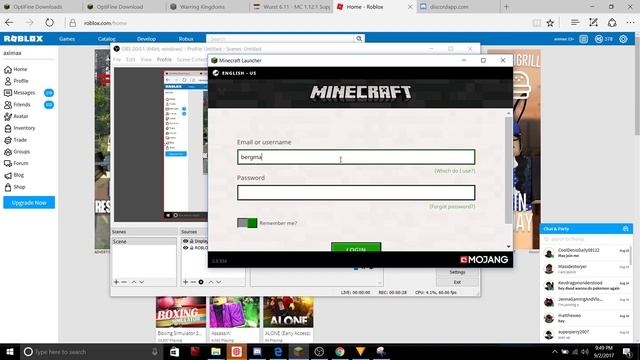
Task: Move scene down with Scenes down arrow
Action: 141,282
